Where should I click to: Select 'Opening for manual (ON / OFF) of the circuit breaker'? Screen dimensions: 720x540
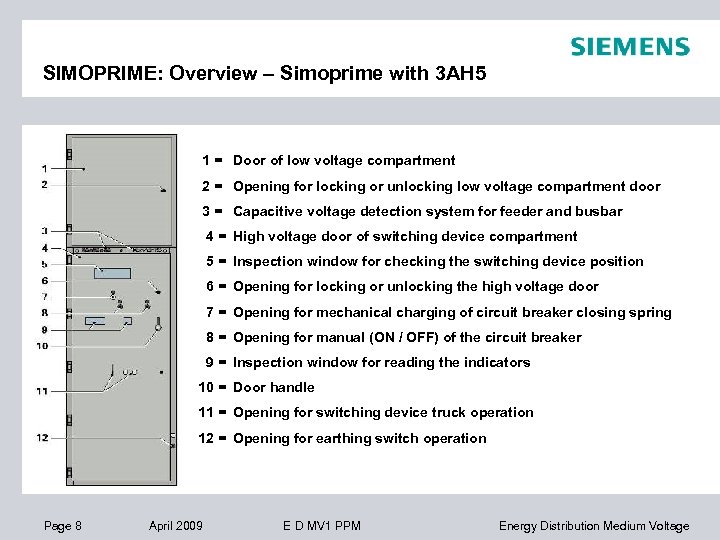pos(407,337)
